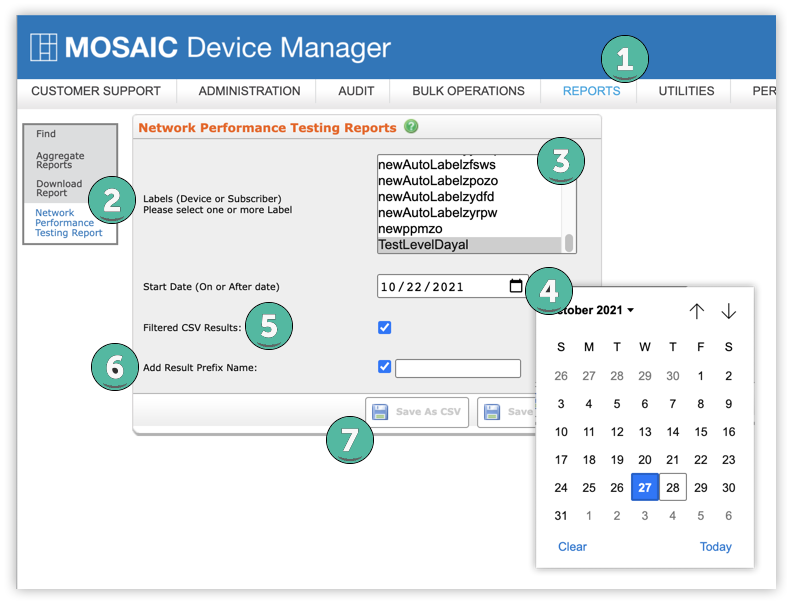Go to previous month with up arrow
This screenshot has width=787, height=605.
click(x=696, y=311)
